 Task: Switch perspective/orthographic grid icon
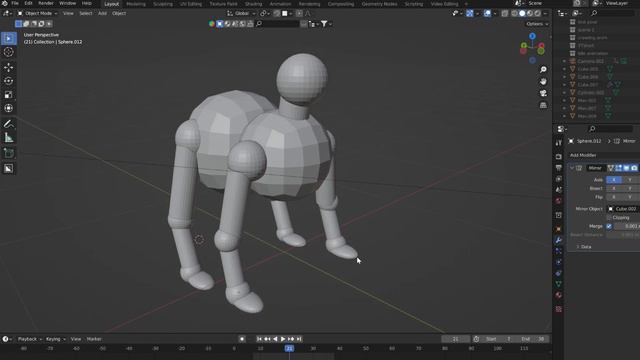[543, 105]
